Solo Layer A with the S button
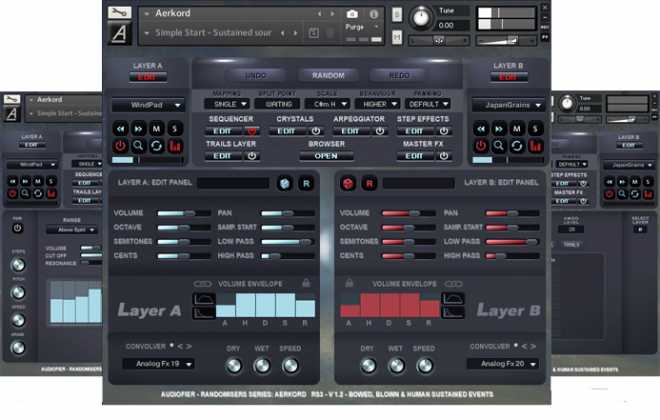 tap(175, 129)
